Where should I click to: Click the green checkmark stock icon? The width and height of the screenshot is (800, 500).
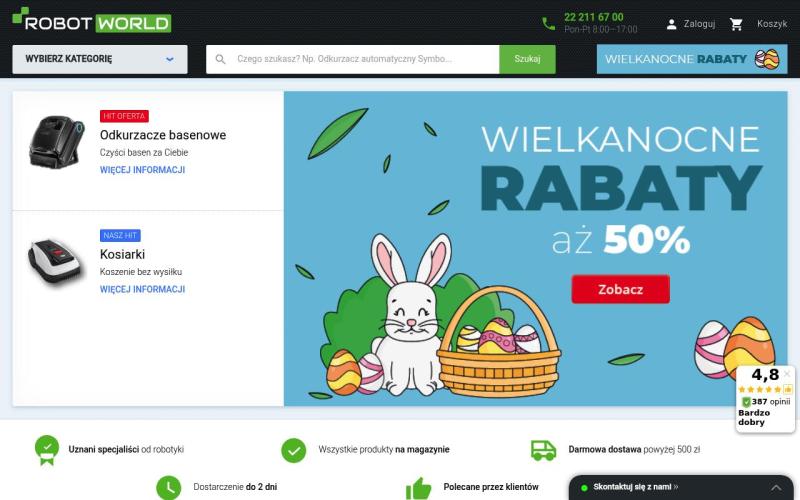point(294,451)
